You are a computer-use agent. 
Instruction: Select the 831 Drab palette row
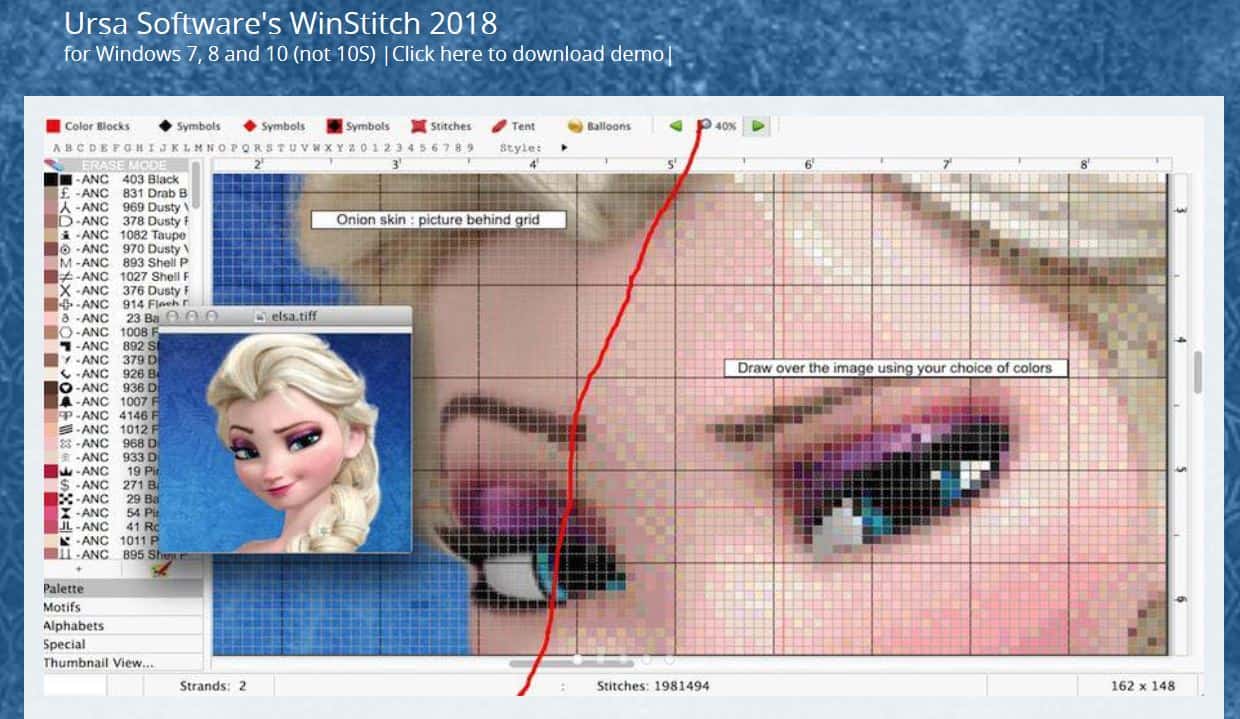[x=116, y=193]
